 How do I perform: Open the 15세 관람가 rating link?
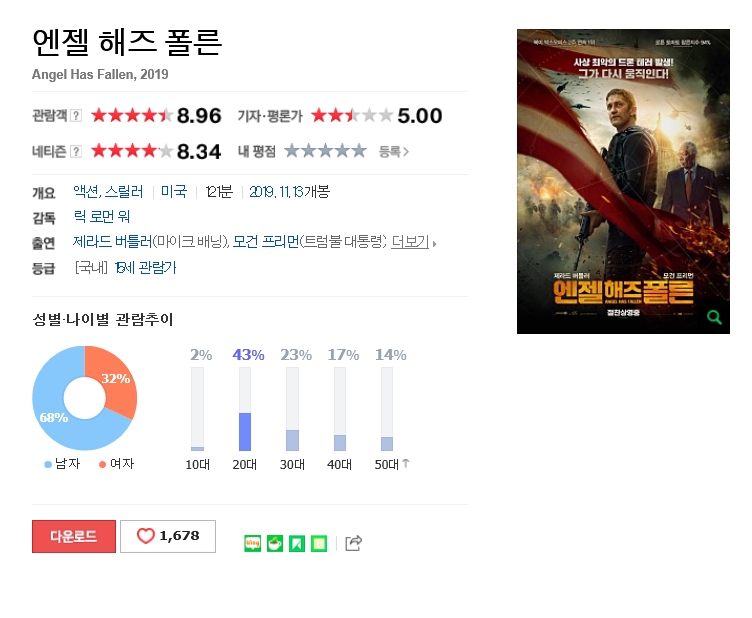coord(145,267)
